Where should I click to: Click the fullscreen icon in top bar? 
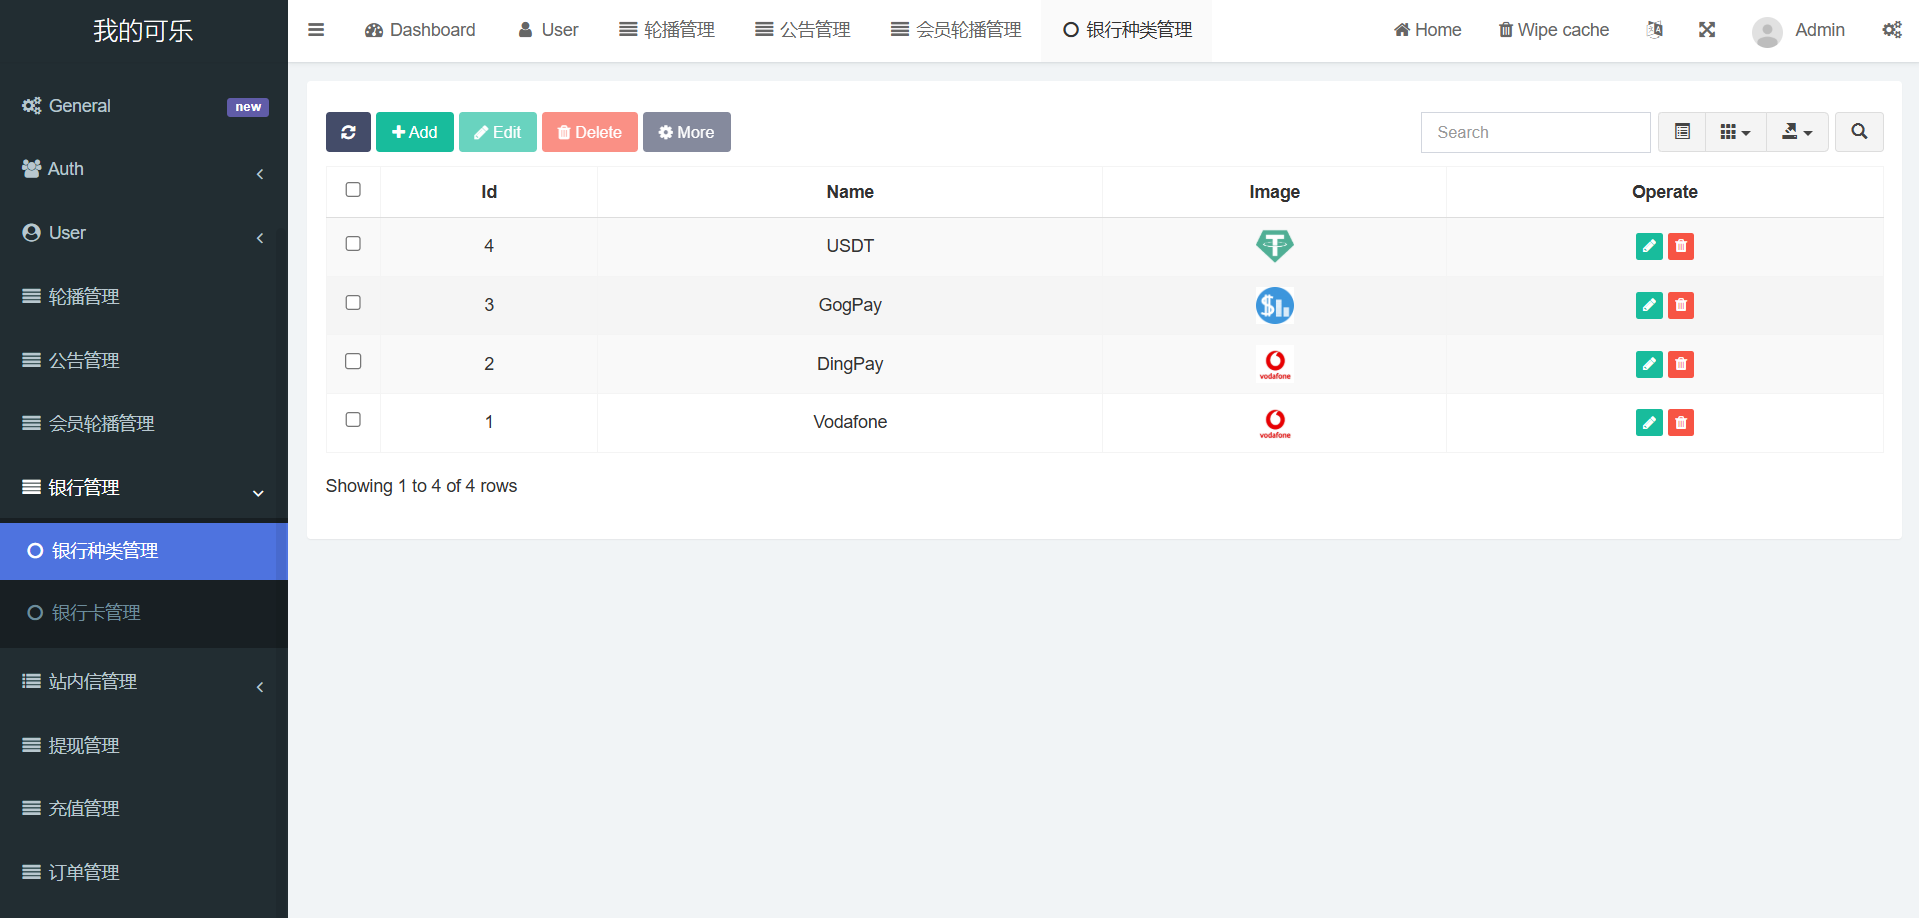click(1707, 30)
